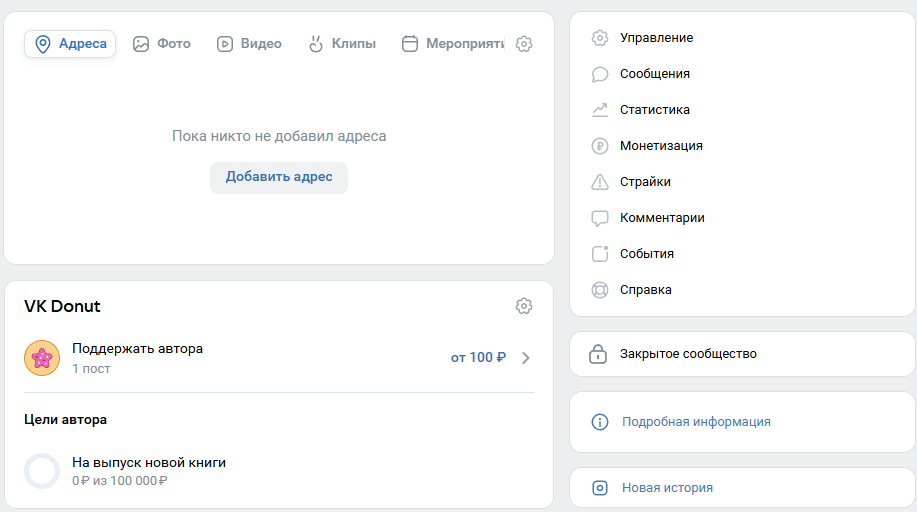The width and height of the screenshot is (917, 512).
Task: Open the Сообщения speech bubble icon
Action: click(x=599, y=74)
